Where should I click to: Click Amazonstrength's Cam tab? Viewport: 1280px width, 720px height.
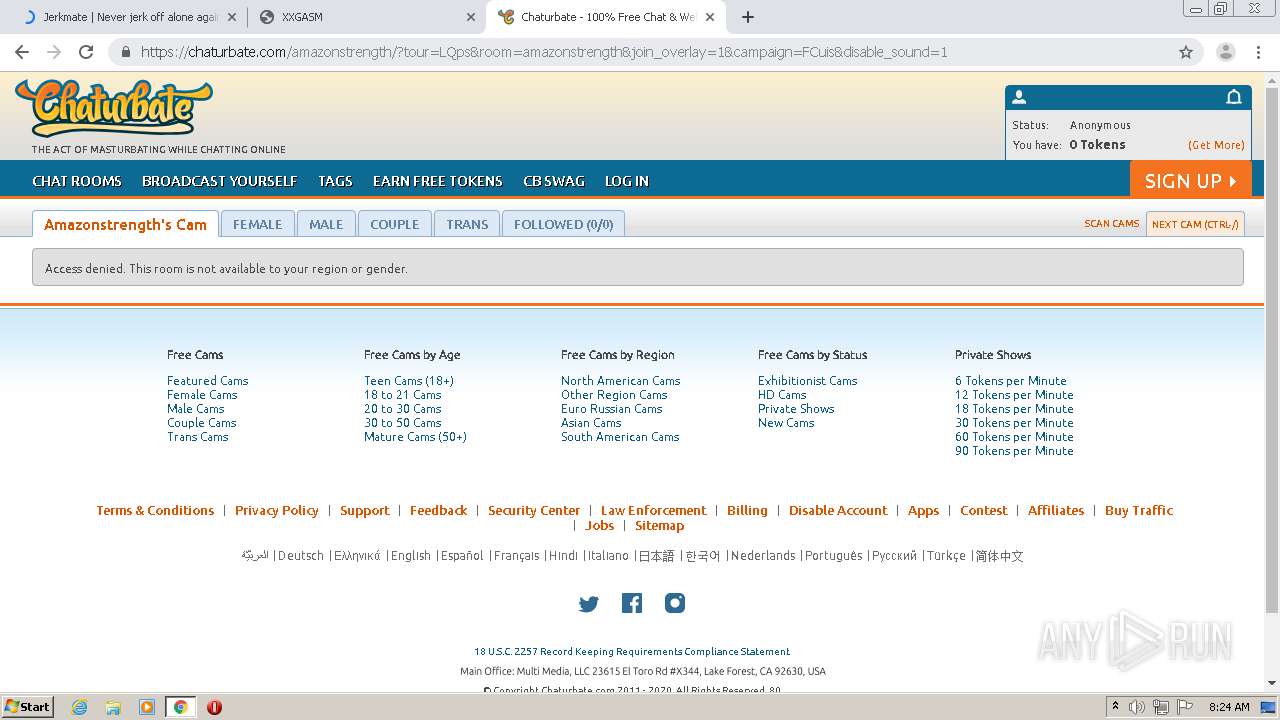point(125,224)
